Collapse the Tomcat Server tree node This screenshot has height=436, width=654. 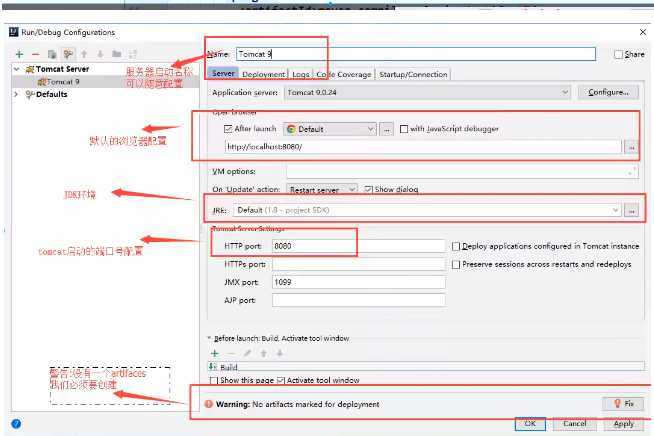(17, 69)
